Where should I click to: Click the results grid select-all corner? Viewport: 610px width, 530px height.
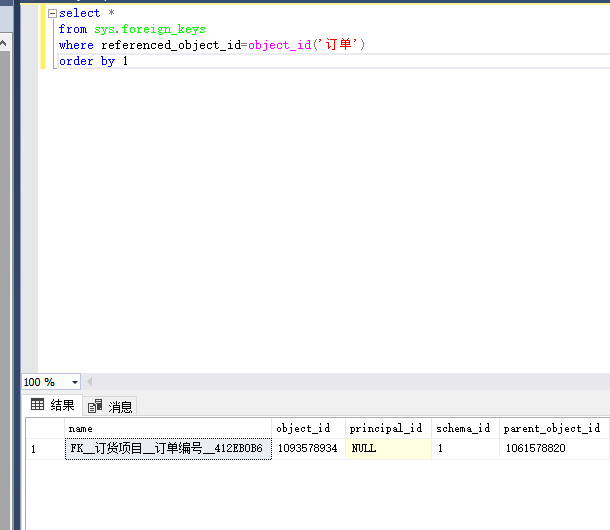[x=44, y=428]
